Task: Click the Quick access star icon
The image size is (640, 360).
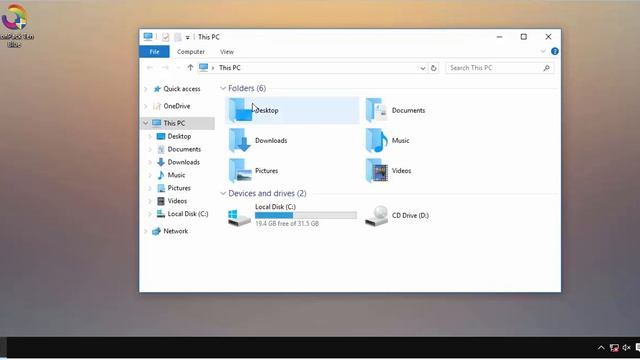Action: [x=157, y=89]
